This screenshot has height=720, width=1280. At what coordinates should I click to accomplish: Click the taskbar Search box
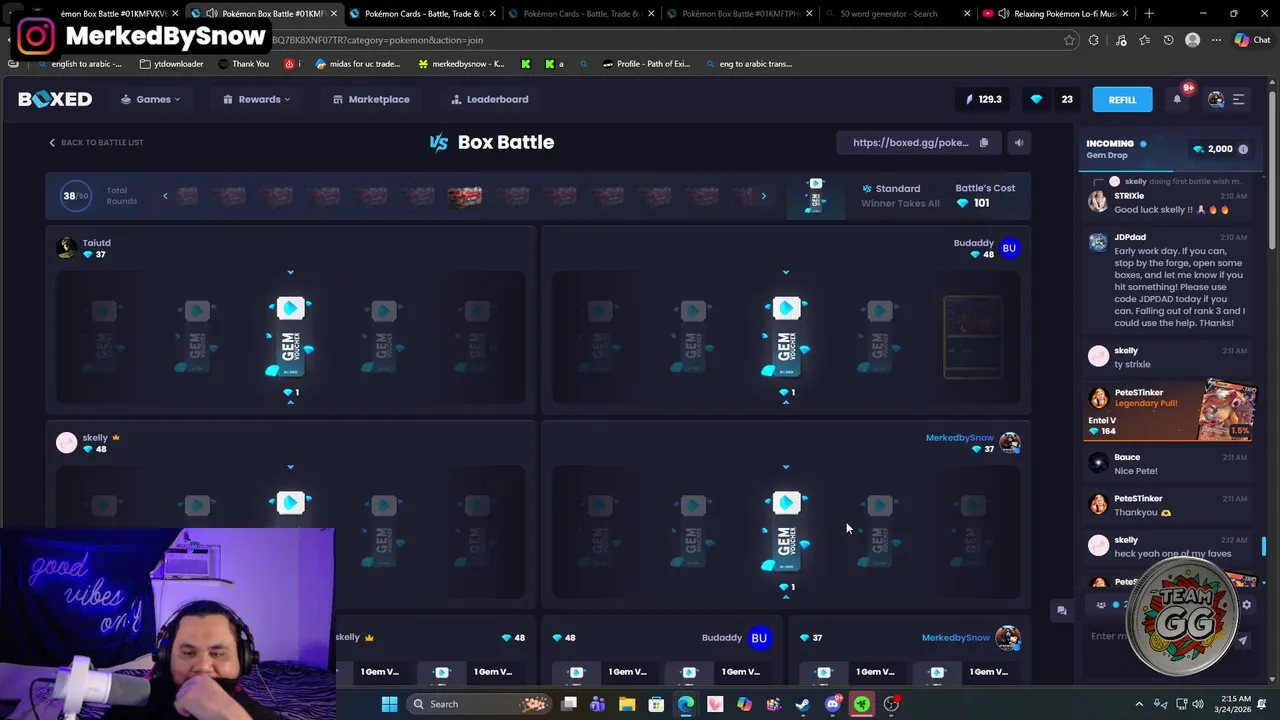[480, 704]
